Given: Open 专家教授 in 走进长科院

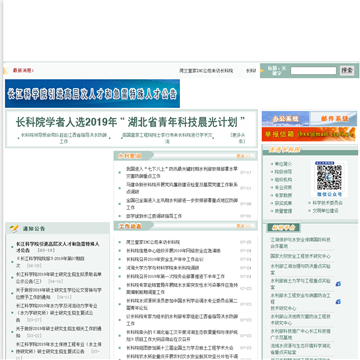Looking at the screenshot, I should 283,195.
